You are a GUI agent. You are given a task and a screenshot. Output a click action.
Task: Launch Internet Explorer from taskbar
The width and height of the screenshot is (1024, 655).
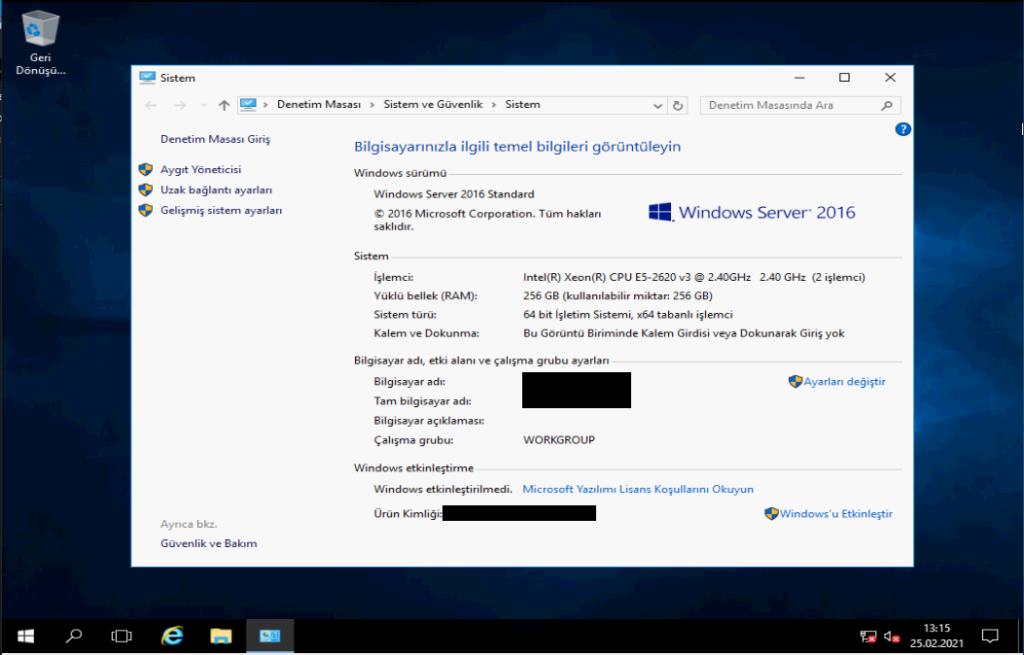(172, 636)
